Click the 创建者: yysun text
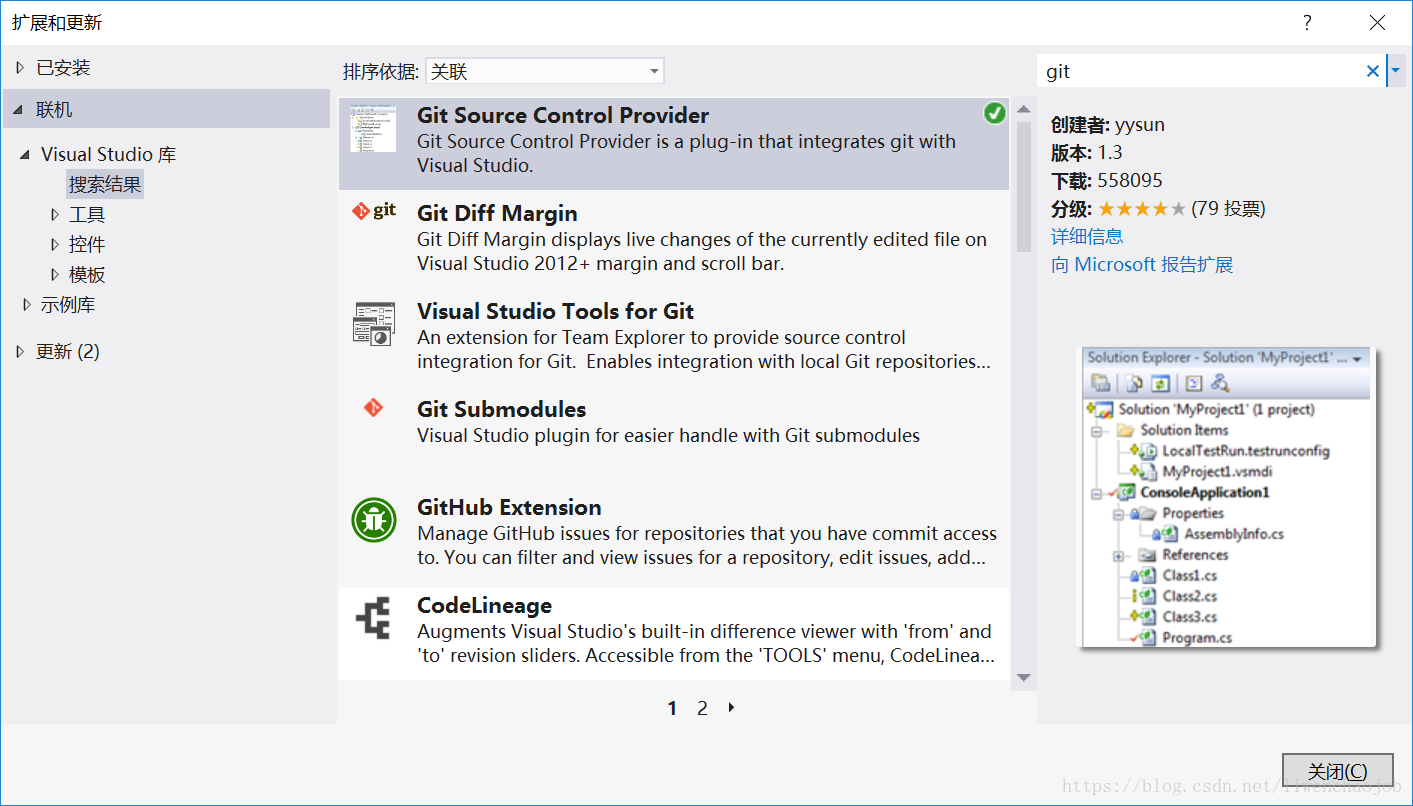 1108,125
